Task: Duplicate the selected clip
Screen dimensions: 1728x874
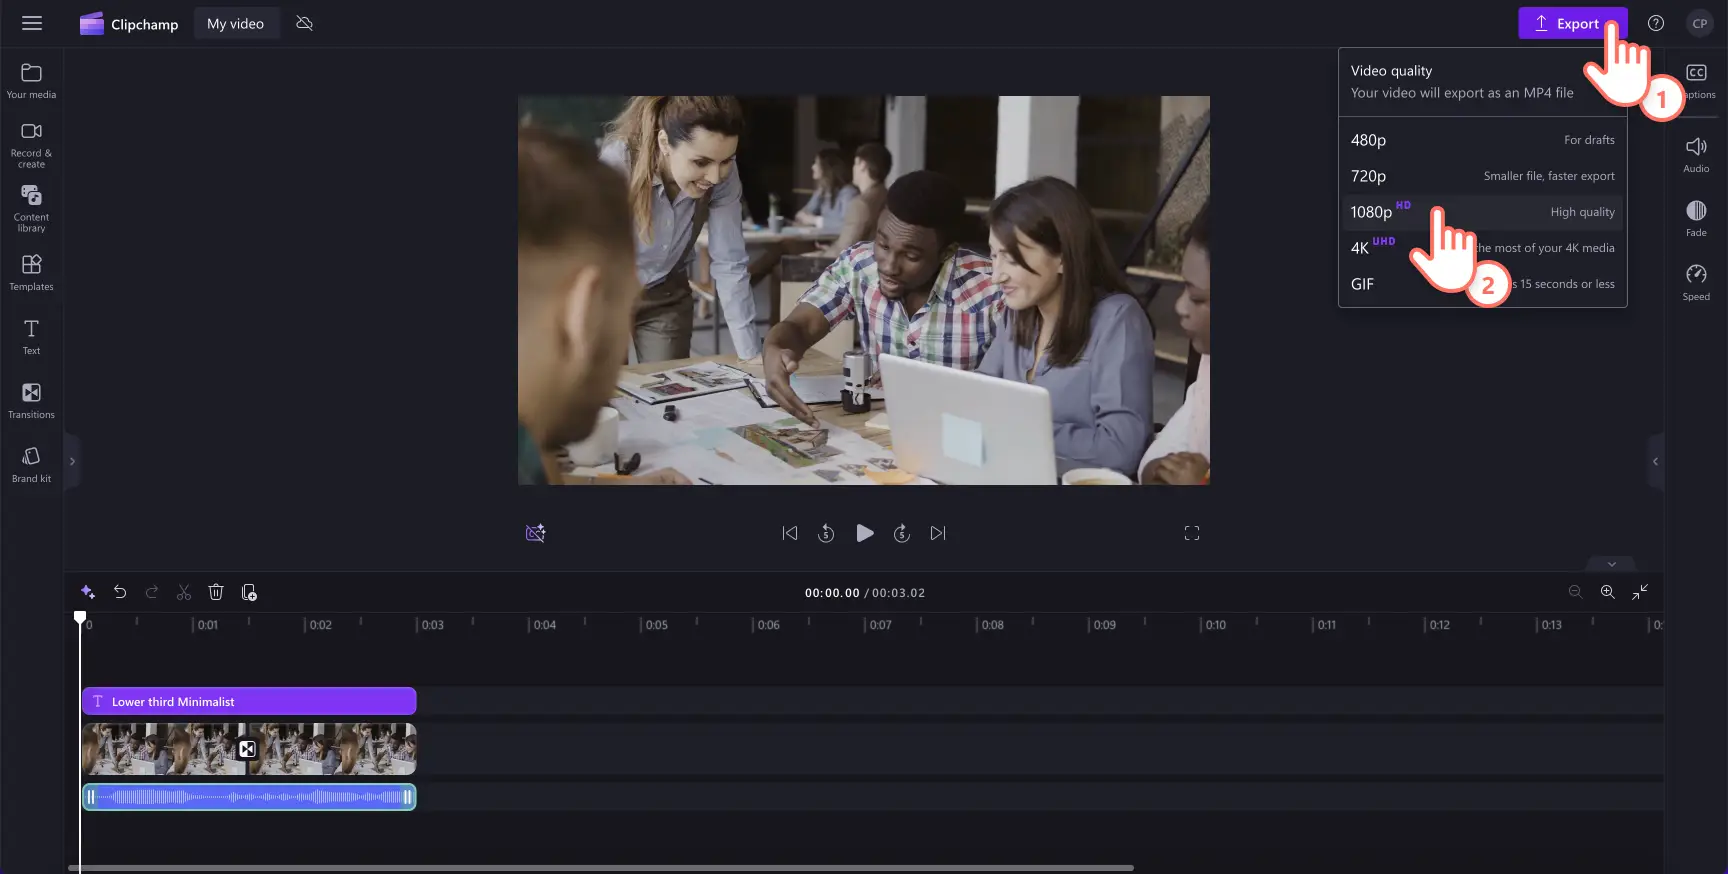Action: (249, 592)
